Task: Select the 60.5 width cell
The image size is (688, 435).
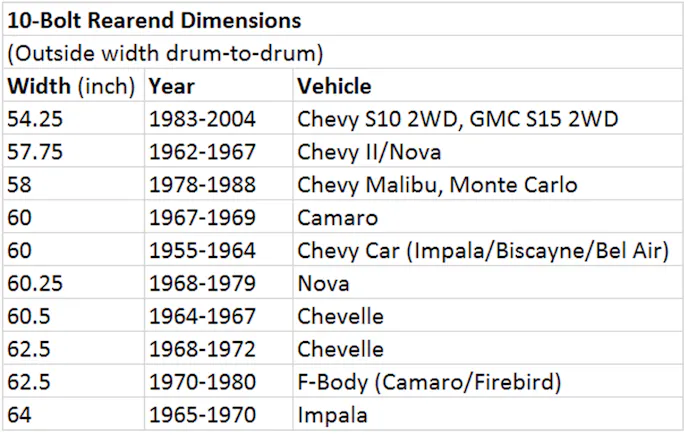Action: (x=29, y=316)
